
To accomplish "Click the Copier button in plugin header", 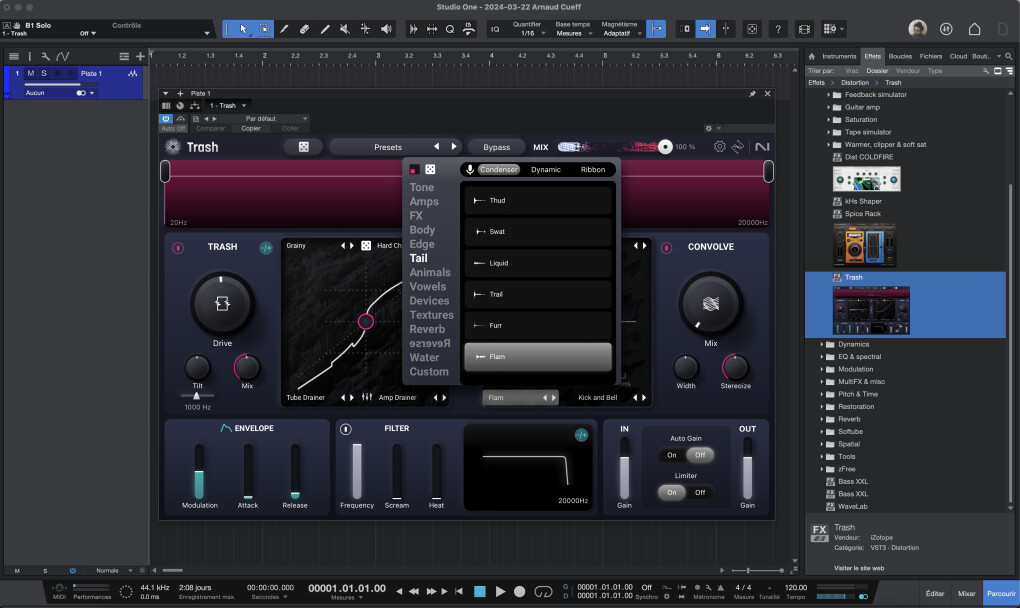I will pos(251,128).
